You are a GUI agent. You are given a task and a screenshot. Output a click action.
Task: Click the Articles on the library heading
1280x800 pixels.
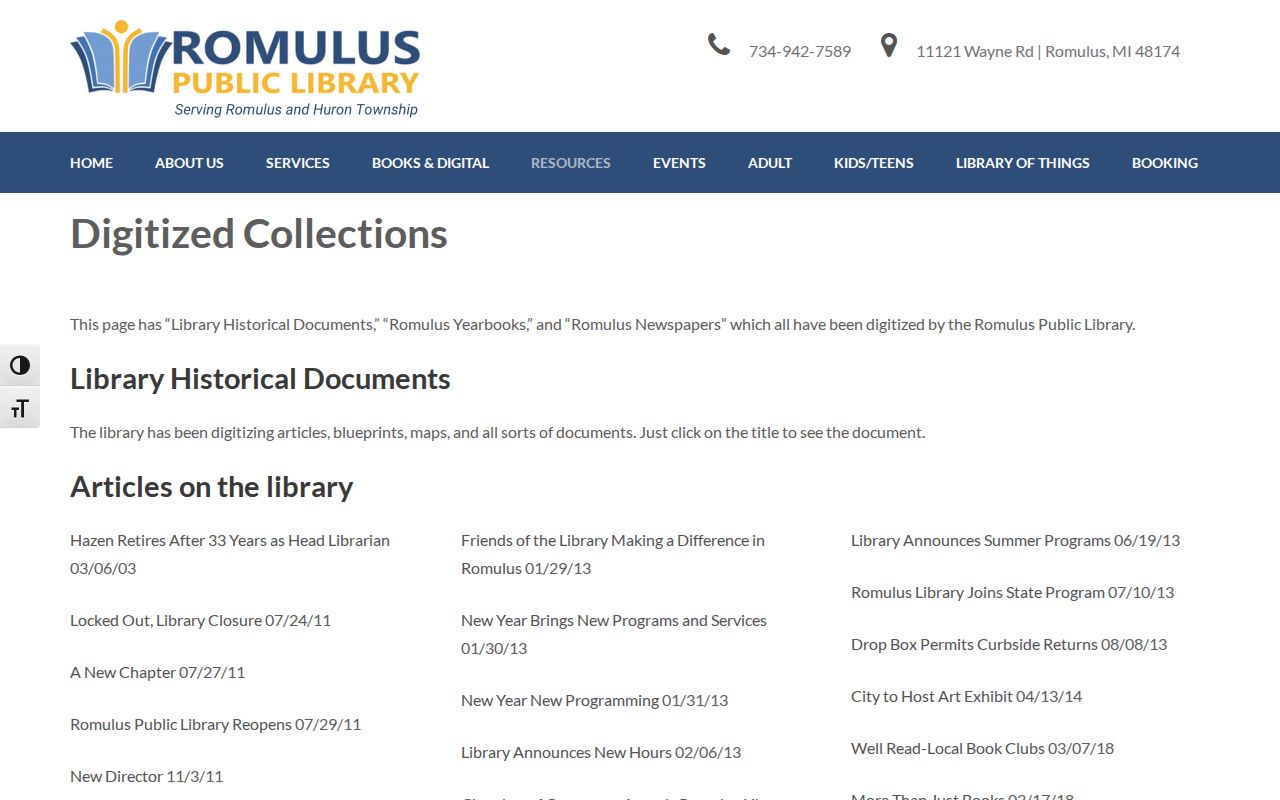click(212, 487)
